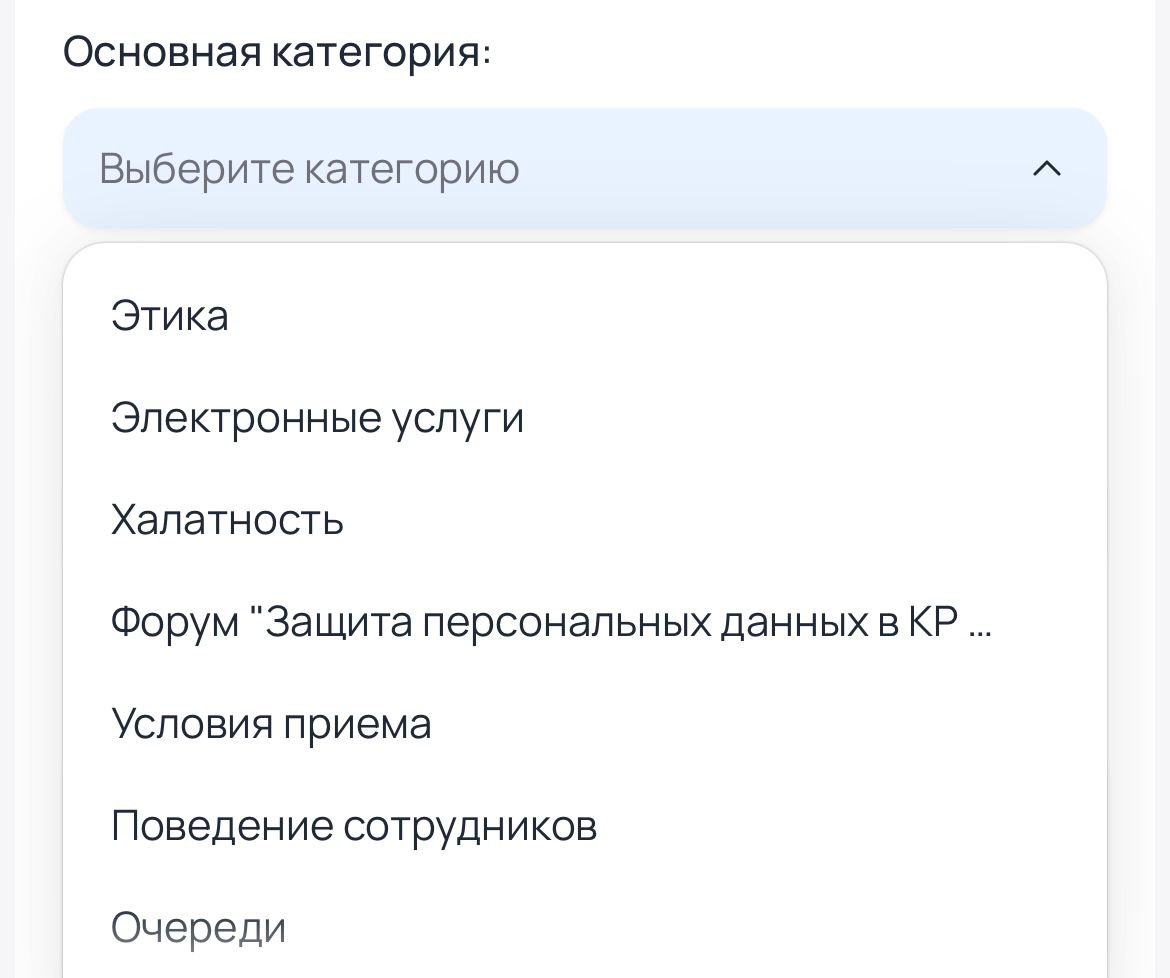Screen dimensions: 1170x978
Task: Collapse the category dropdown using the chevron arrow
Action: coord(1046,169)
